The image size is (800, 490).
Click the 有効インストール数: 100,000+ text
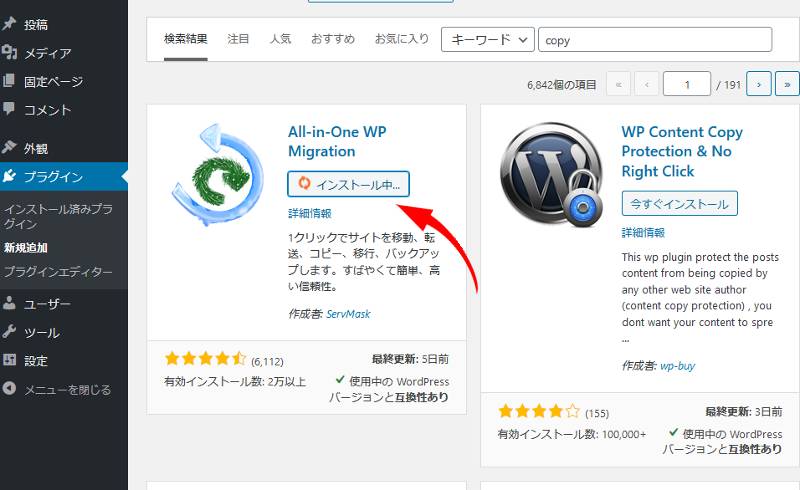pyautogui.click(x=572, y=434)
